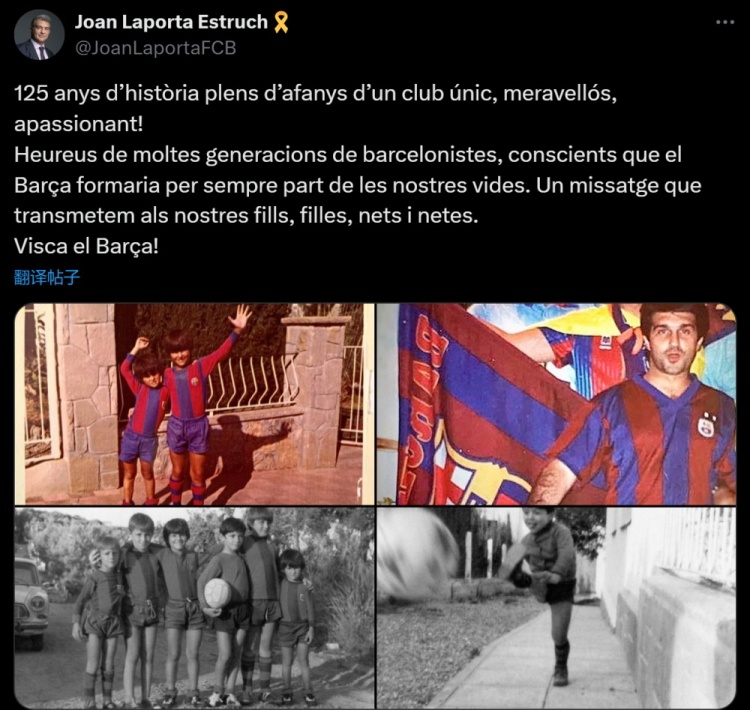The width and height of the screenshot is (750, 710).
Task: Click the "125 anys d'història" opening line
Action: (316, 93)
